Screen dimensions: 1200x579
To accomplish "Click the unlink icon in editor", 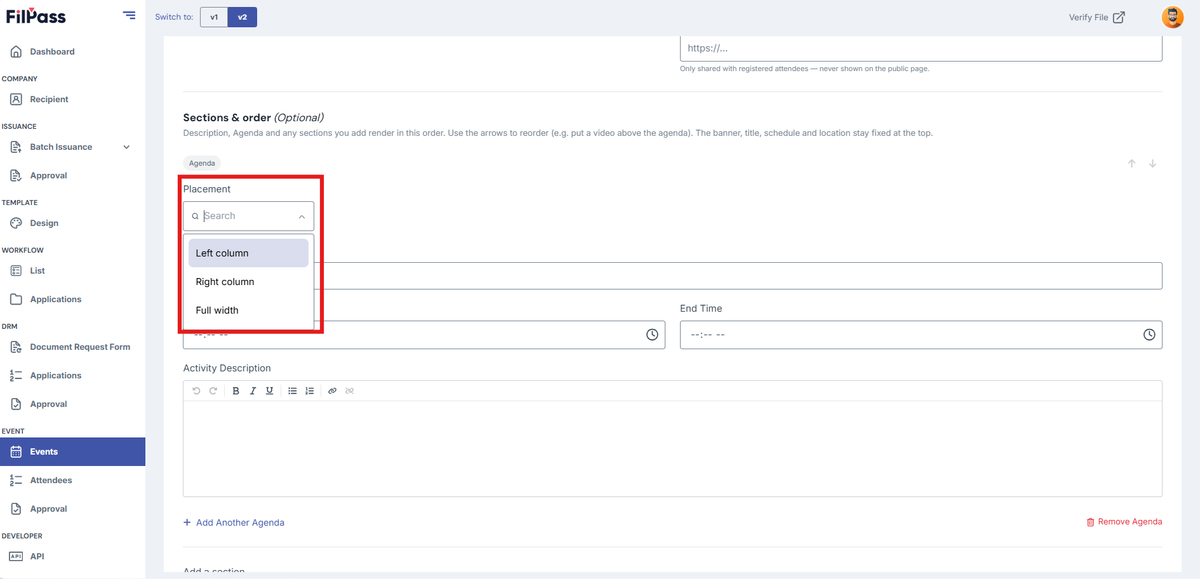I will tap(350, 391).
